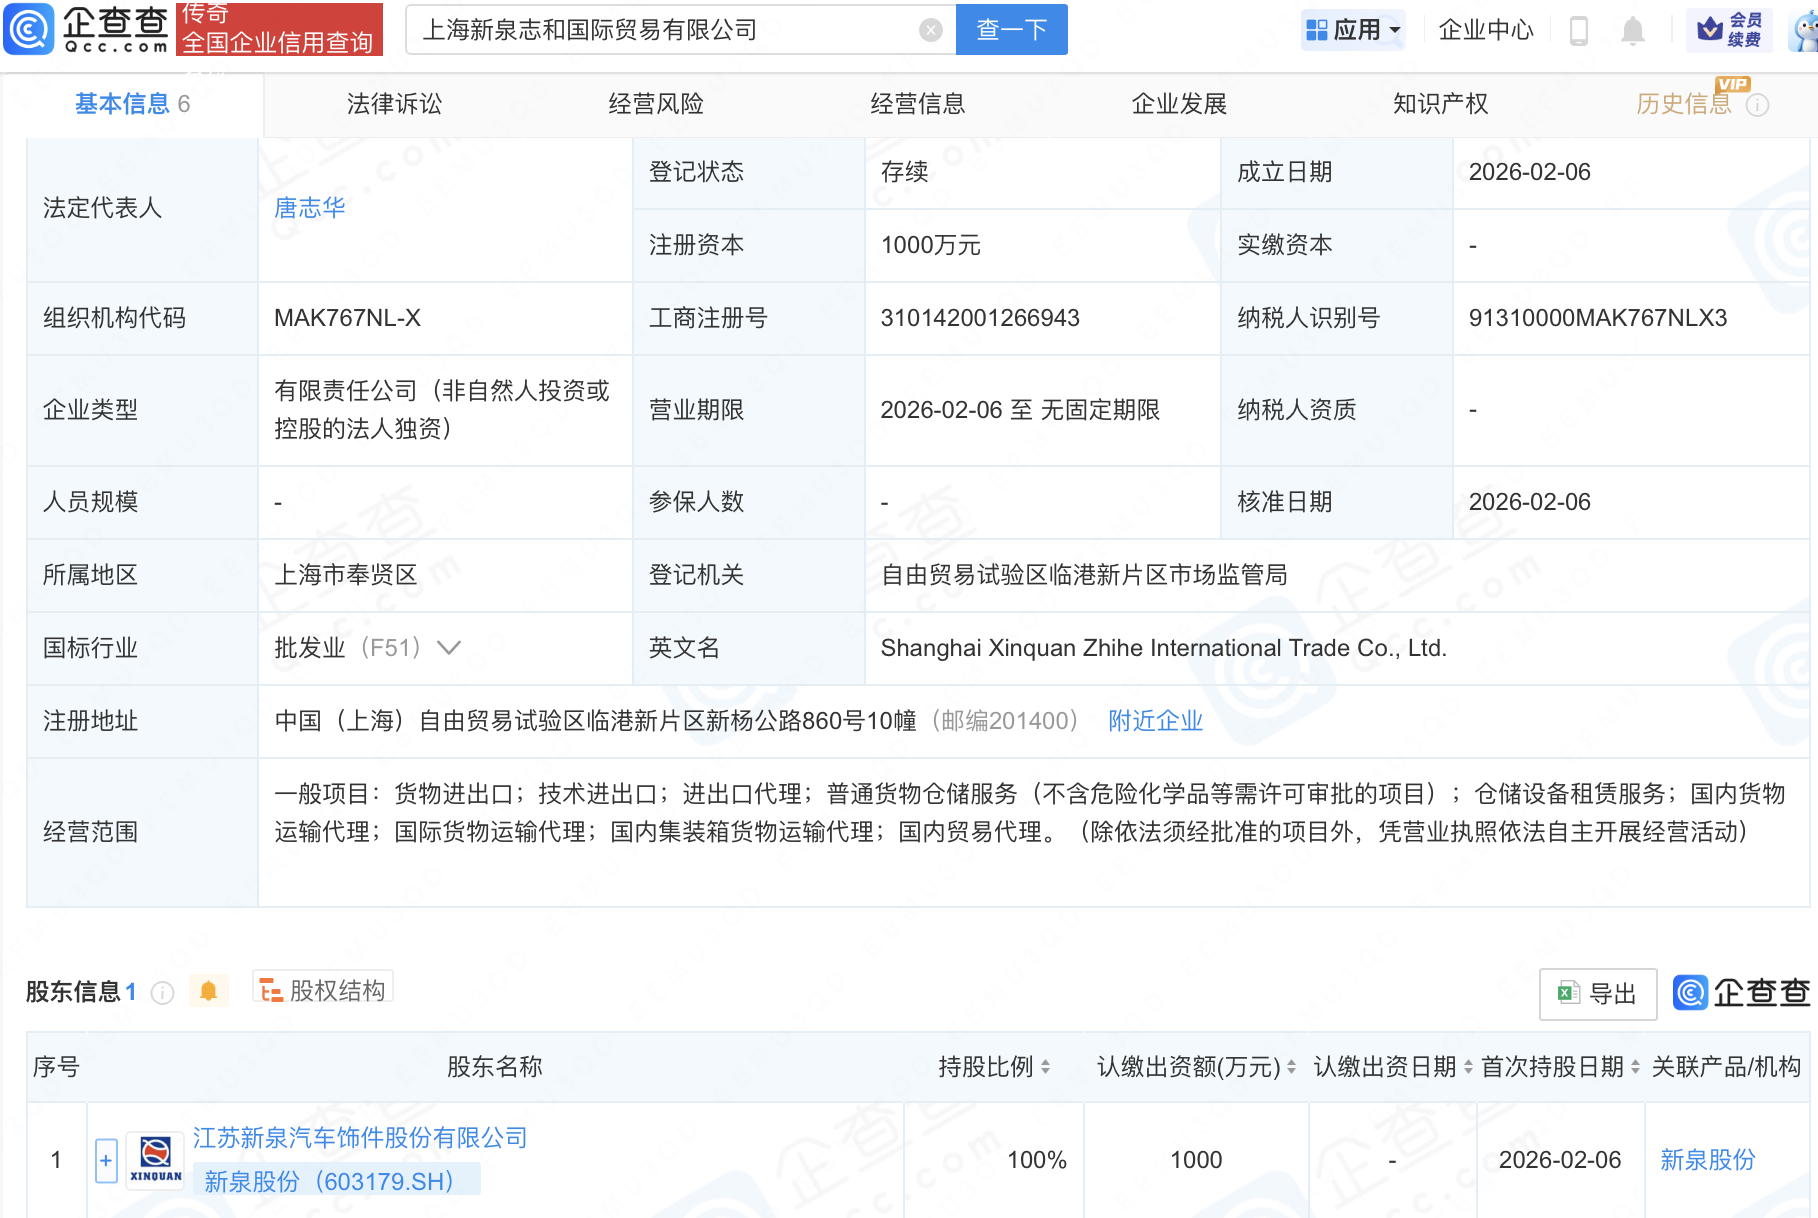
Task: Click the 新泉 company logo thumbnail
Action: click(156, 1160)
